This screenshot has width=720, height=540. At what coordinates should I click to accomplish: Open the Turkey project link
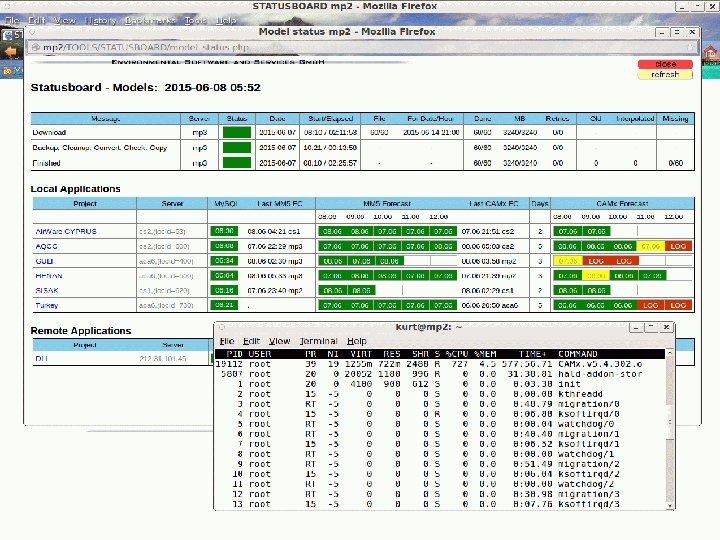[47, 305]
